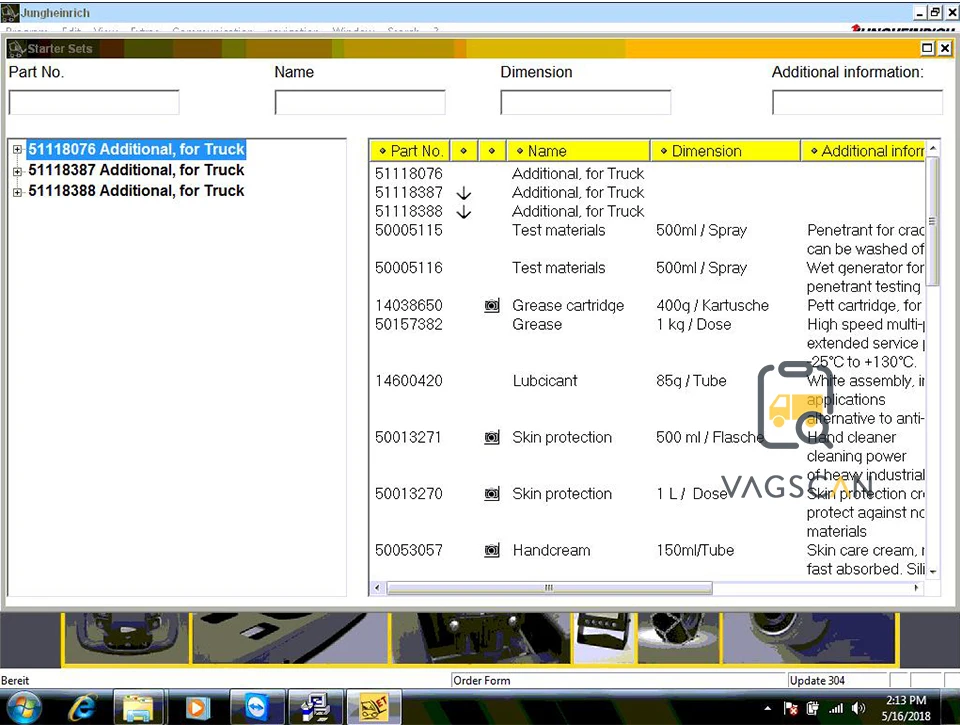
Task: Switch to the Jungheinrich ET taskbar app
Action: 374,708
